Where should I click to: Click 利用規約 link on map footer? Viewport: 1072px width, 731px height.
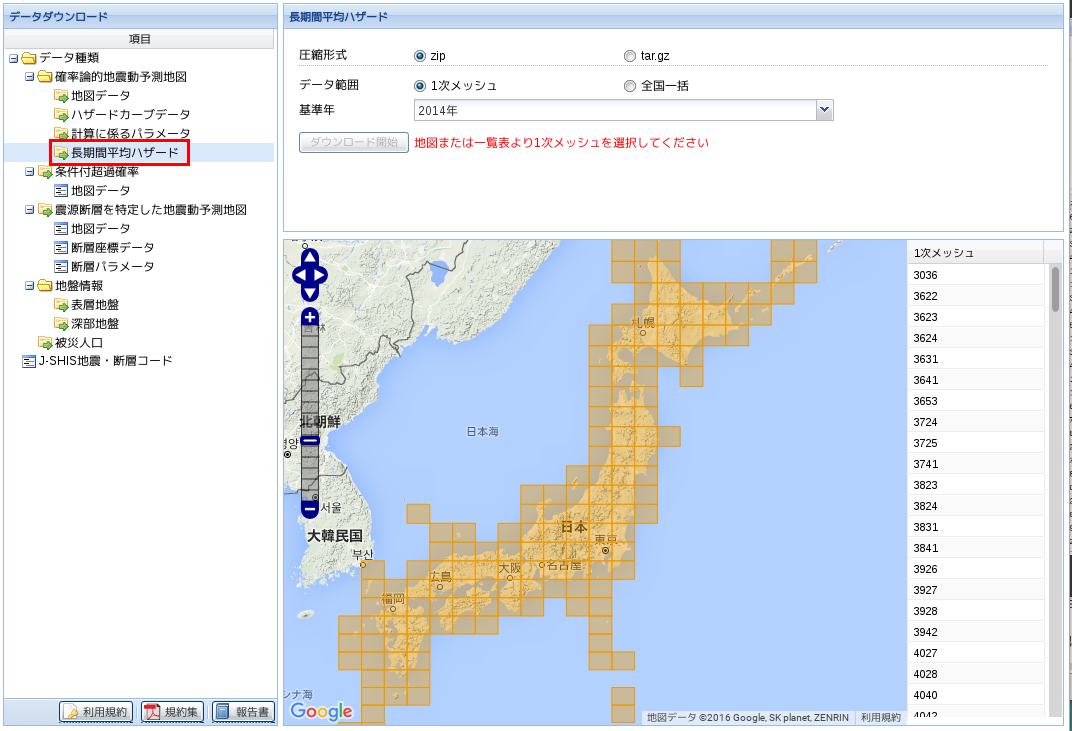(x=881, y=717)
